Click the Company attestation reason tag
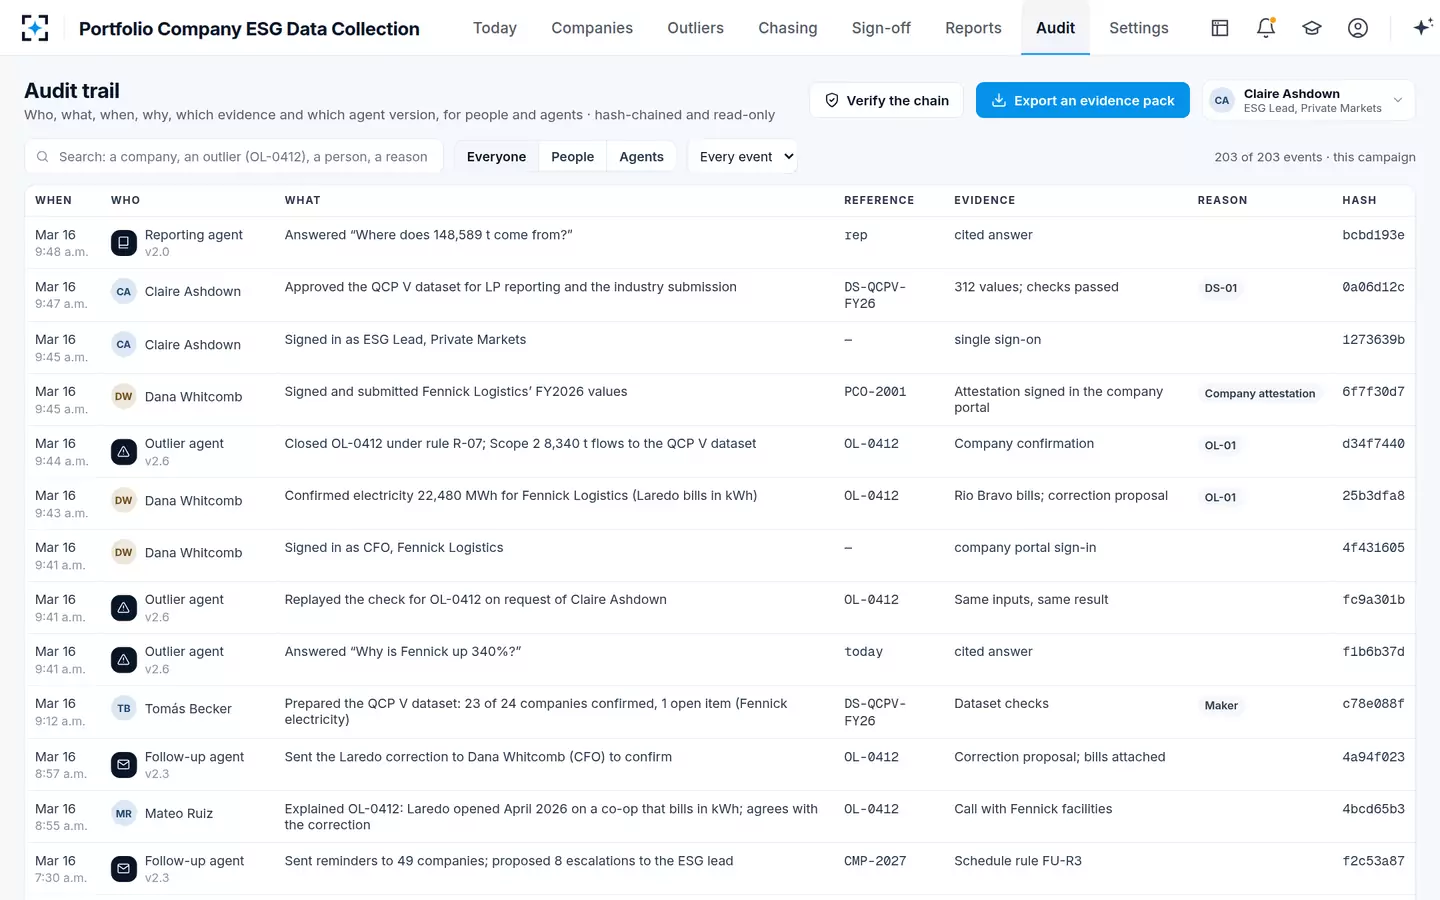Screen dimensions: 1440x900 (1260, 393)
